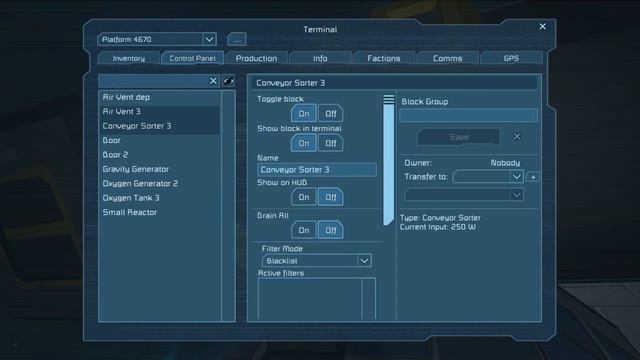Select Air Vent 3 in block list
The image size is (640, 360).
(x=159, y=111)
